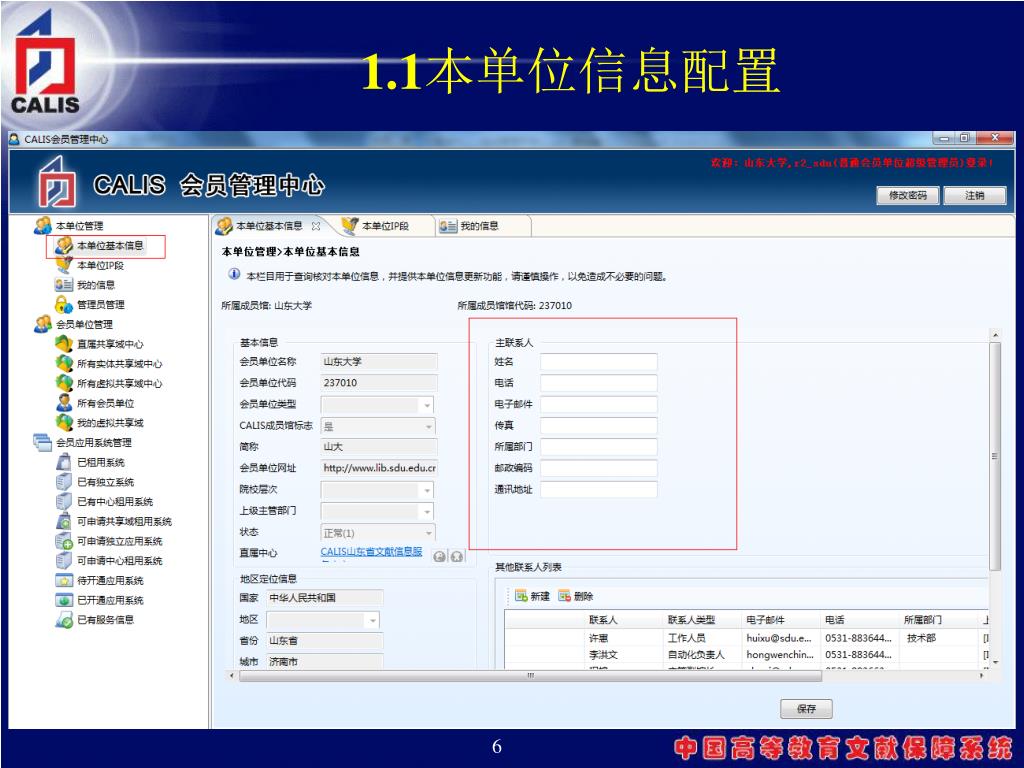Click the 可申请共享域租用系统 icon
This screenshot has height=768, width=1024.
63,520
